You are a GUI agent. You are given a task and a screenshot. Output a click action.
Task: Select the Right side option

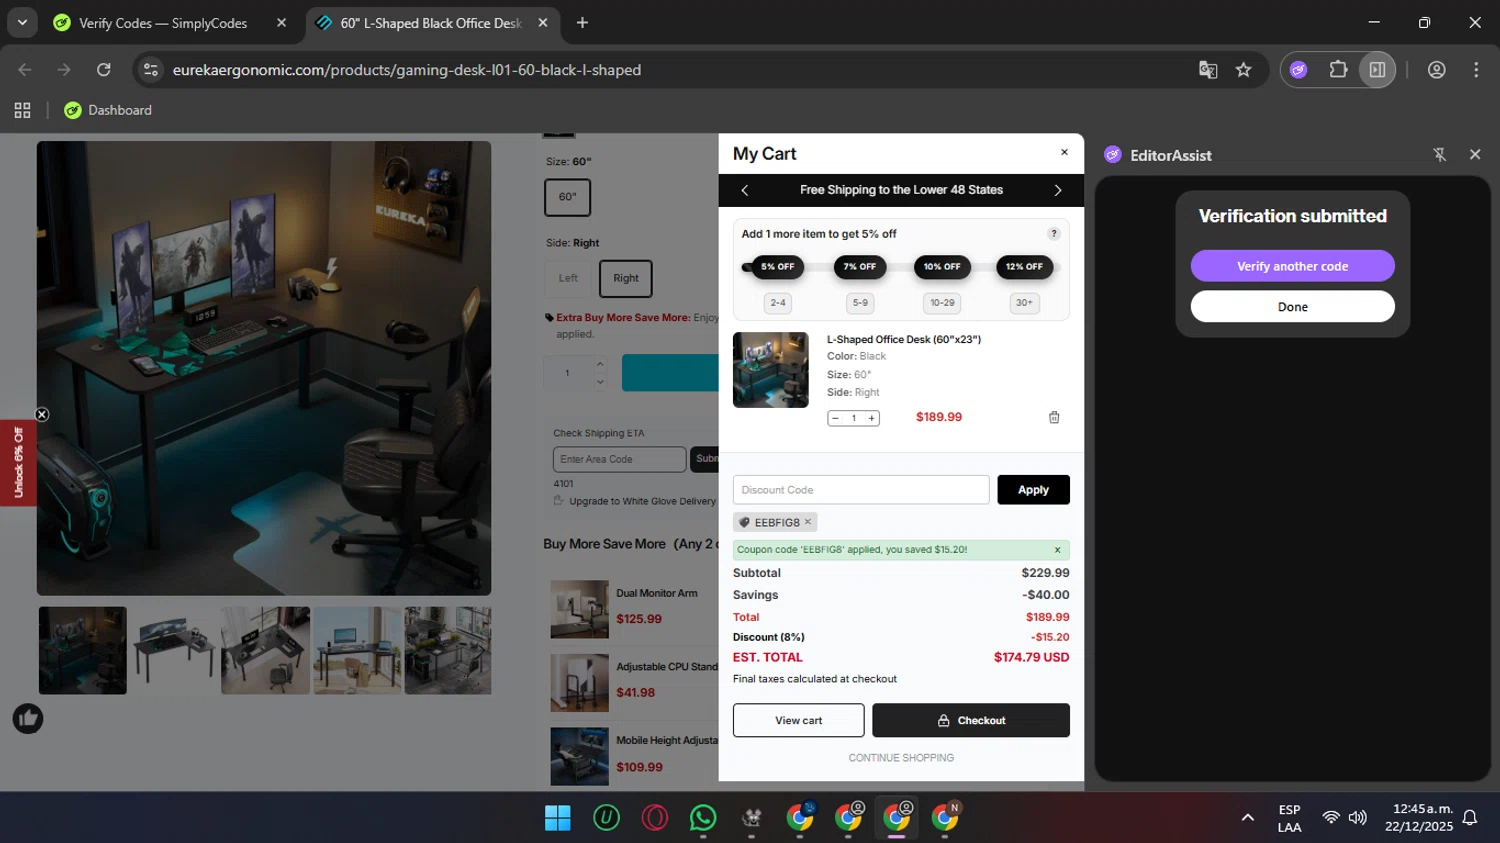[626, 278]
